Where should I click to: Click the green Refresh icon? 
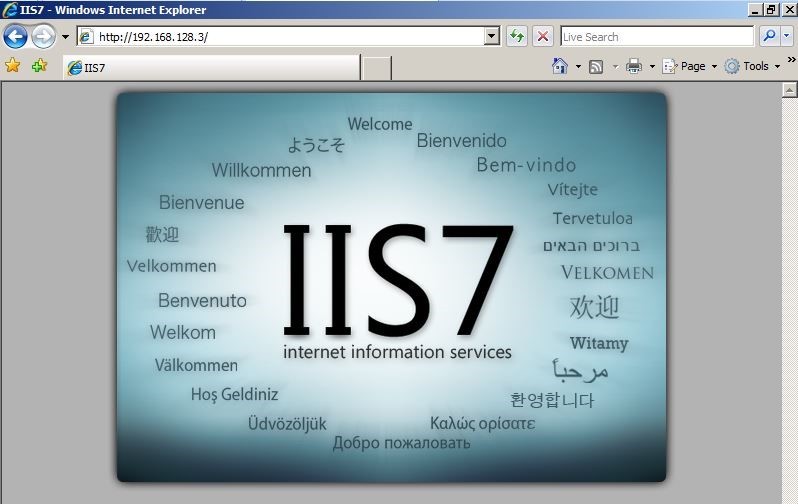pyautogui.click(x=517, y=36)
